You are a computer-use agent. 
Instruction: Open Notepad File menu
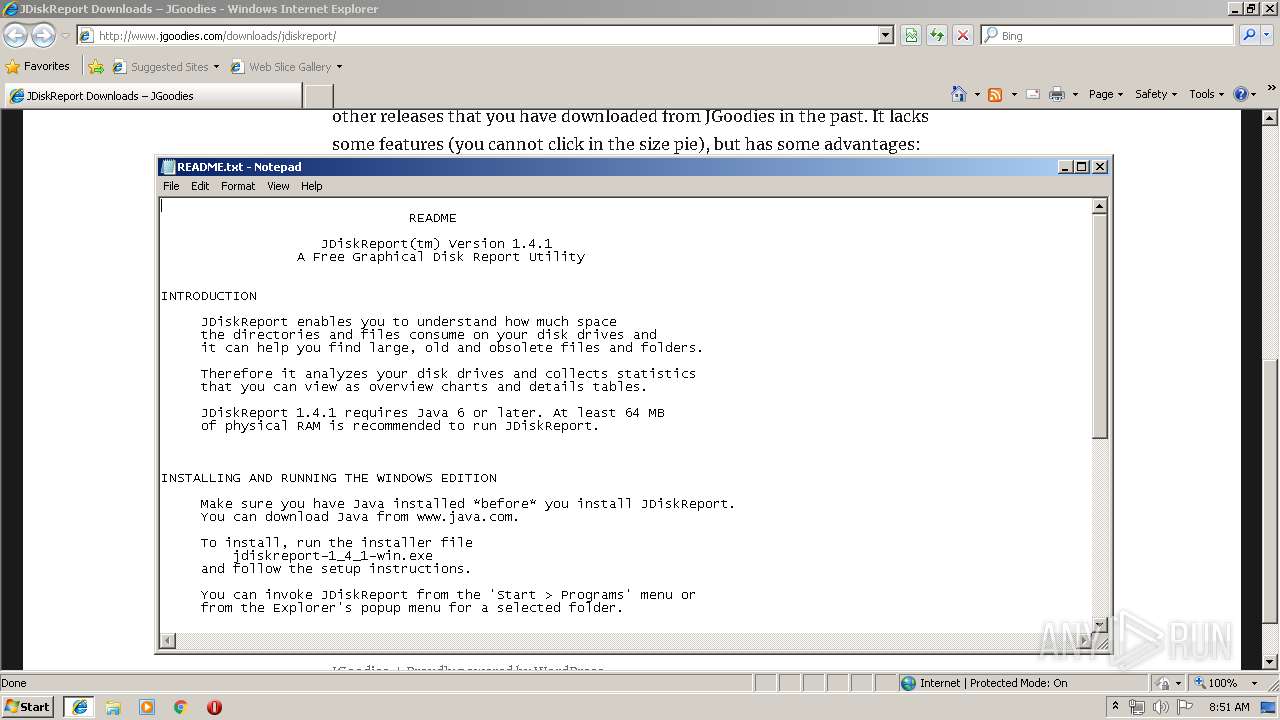pyautogui.click(x=171, y=186)
